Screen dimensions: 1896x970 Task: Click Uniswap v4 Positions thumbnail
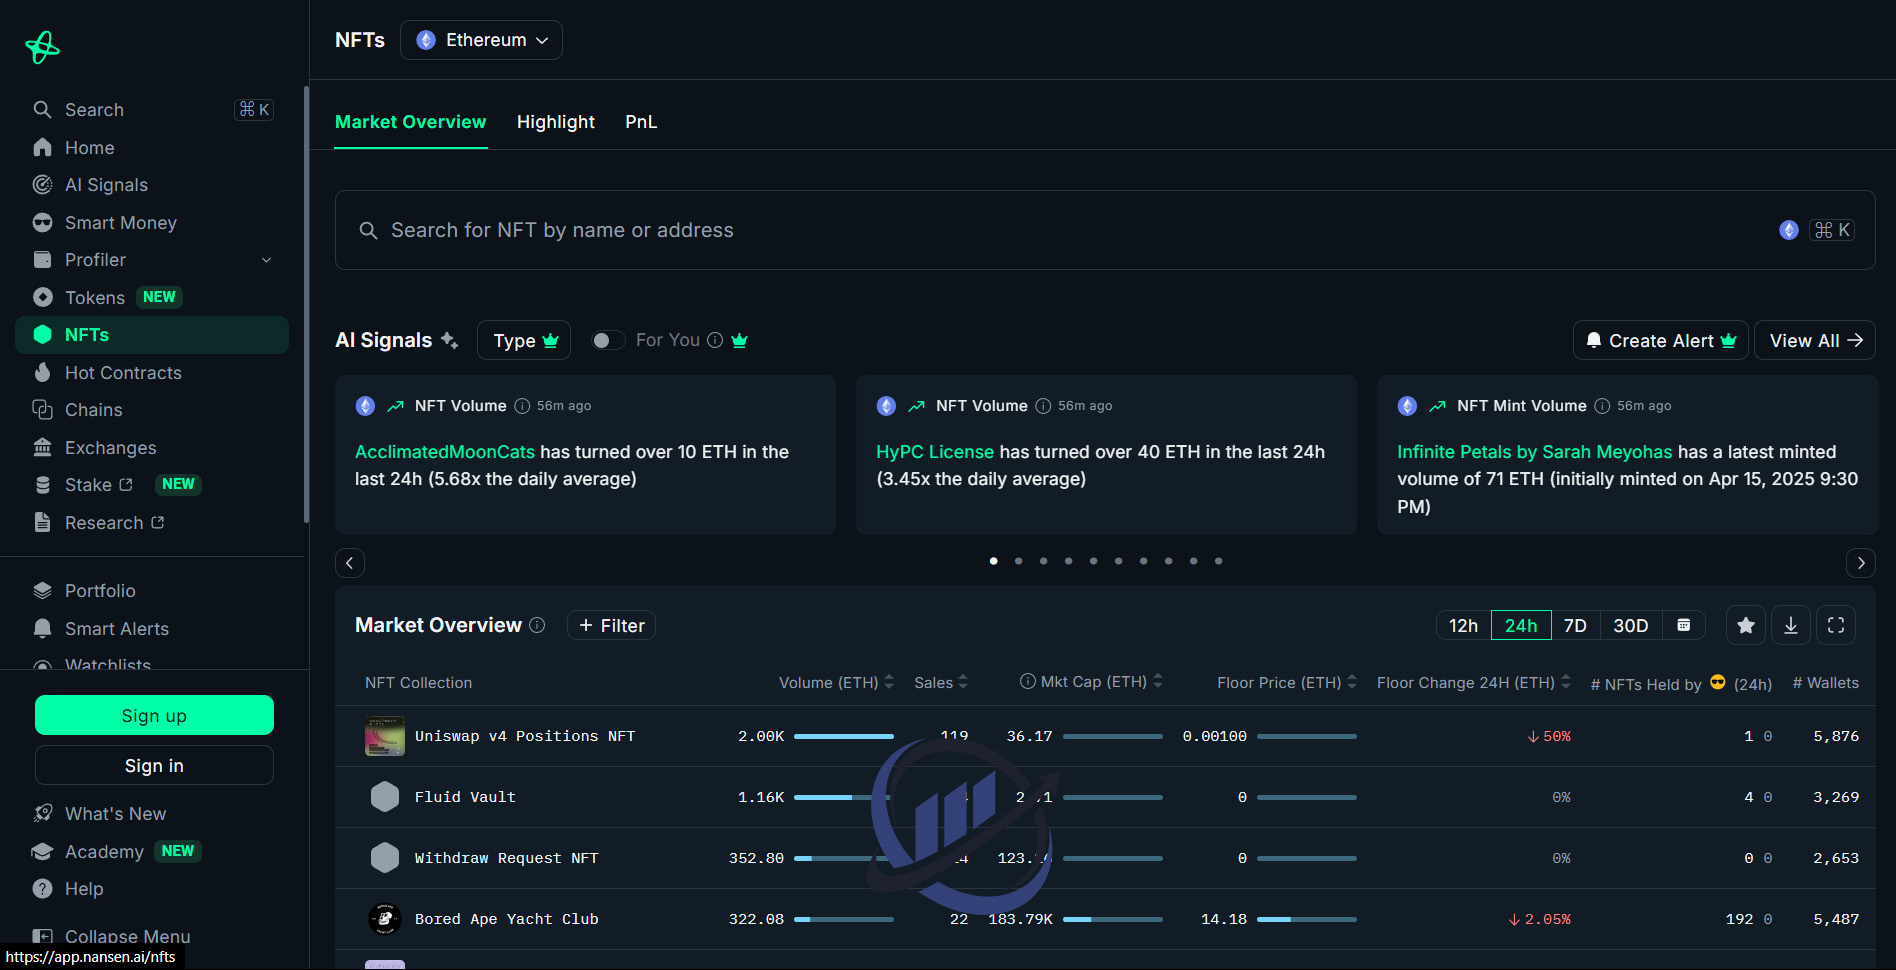[385, 736]
